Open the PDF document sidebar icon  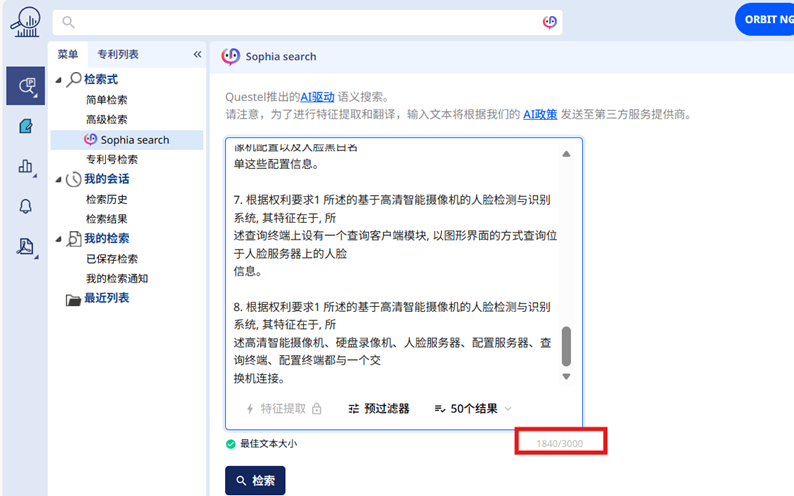click(25, 246)
